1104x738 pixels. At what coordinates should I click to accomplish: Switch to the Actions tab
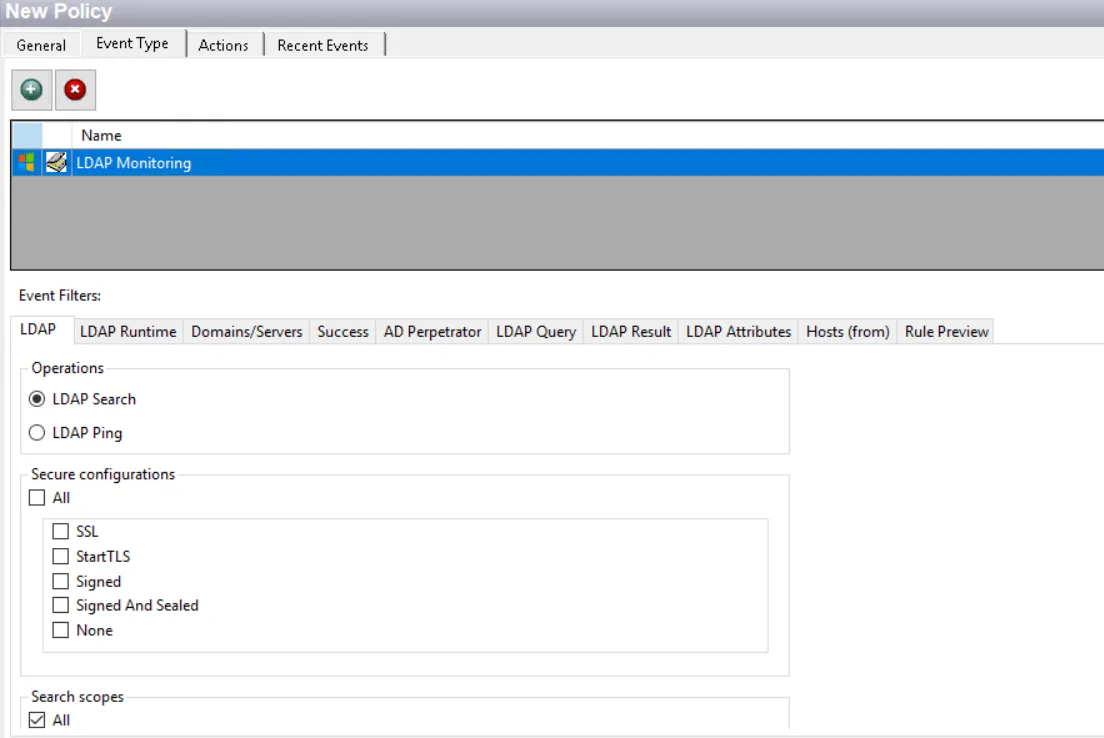[224, 45]
